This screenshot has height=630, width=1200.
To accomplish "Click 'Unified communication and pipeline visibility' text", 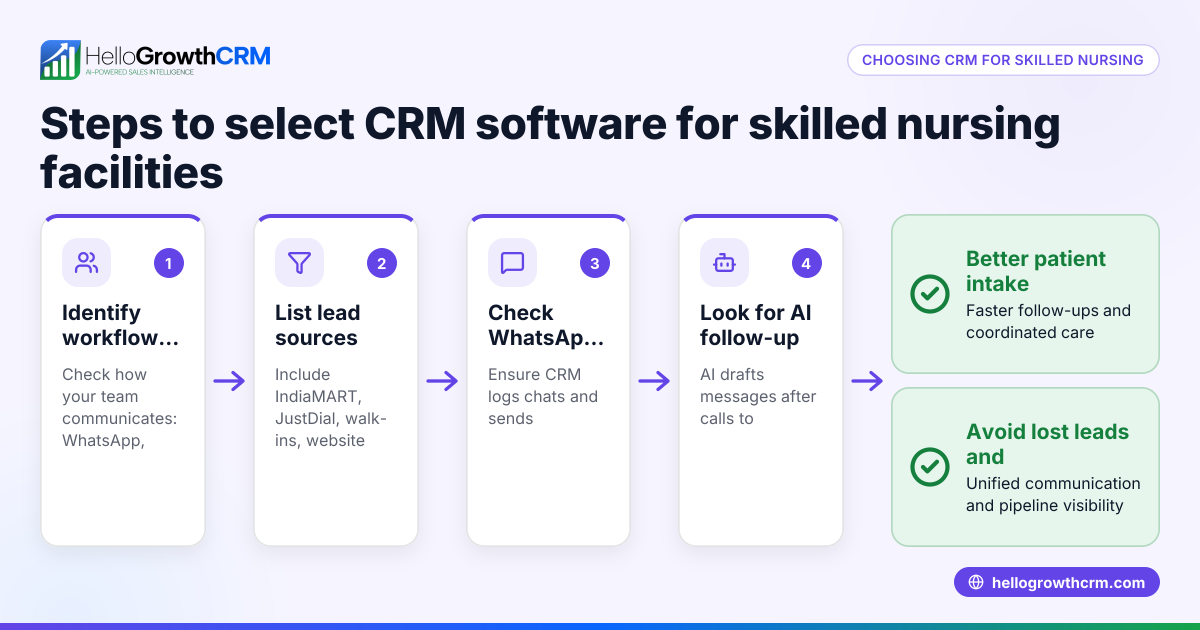I will [x=1053, y=494].
